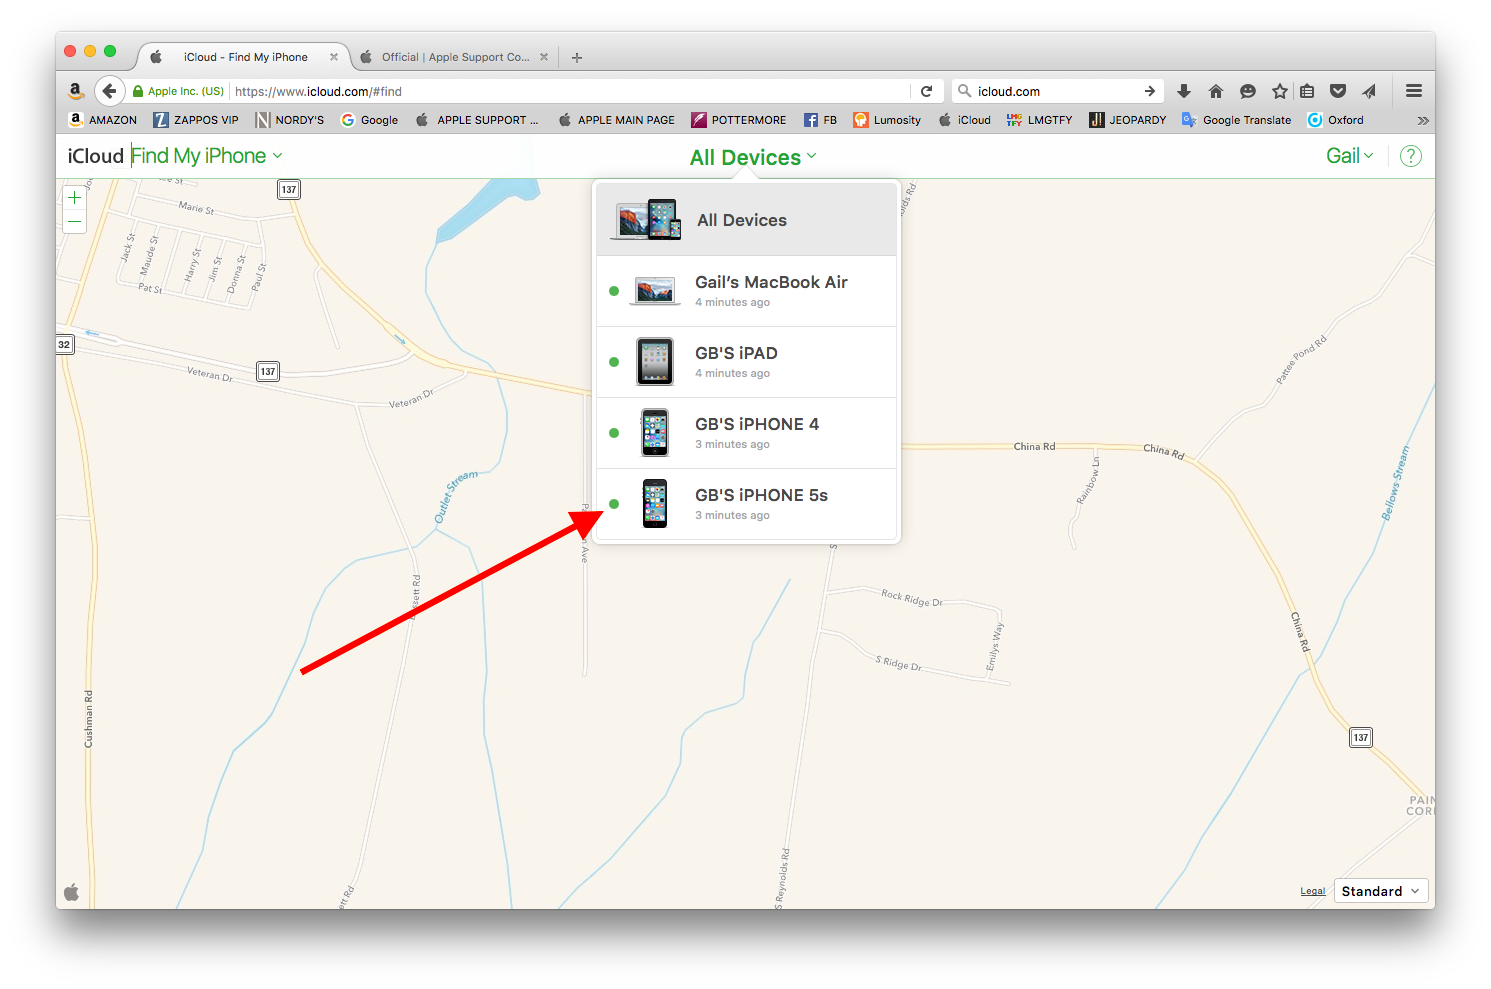Click the MacBook Air thumbnail image

coord(655,291)
